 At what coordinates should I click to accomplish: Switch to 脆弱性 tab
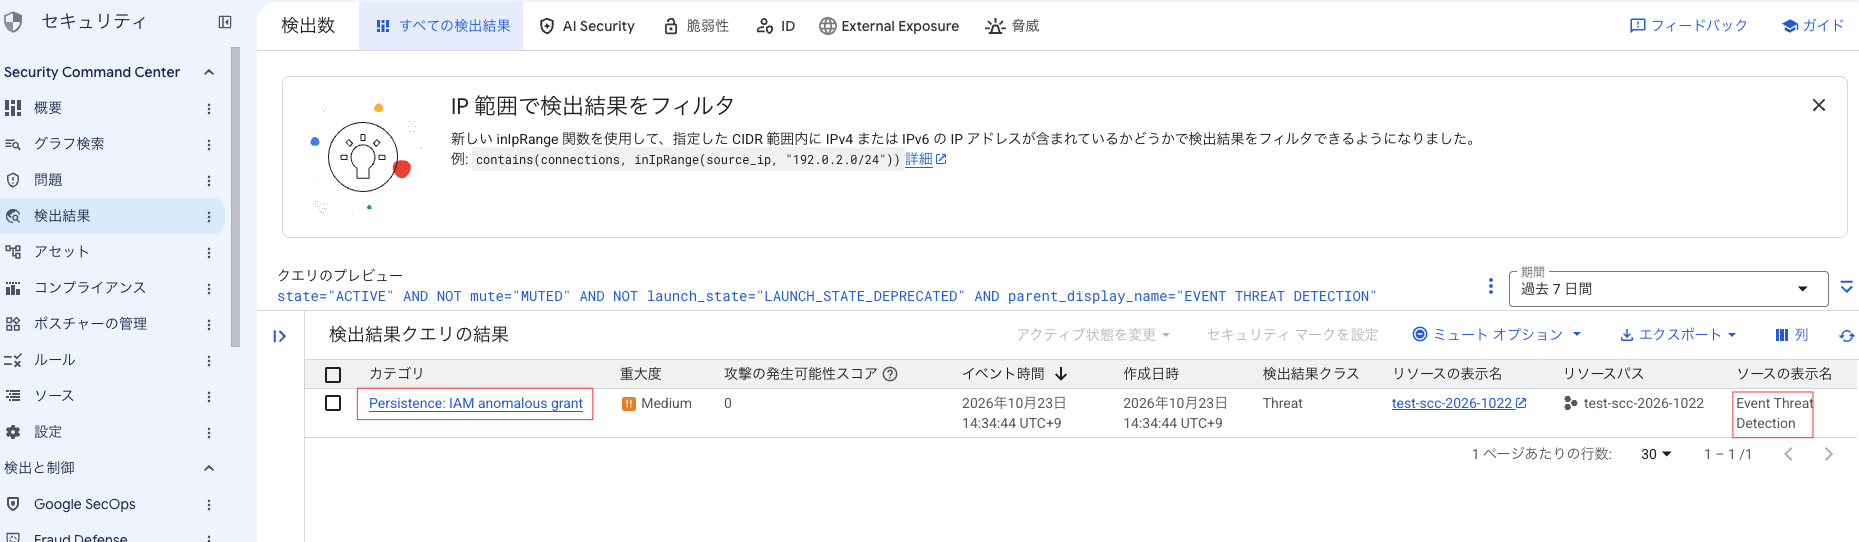point(696,26)
